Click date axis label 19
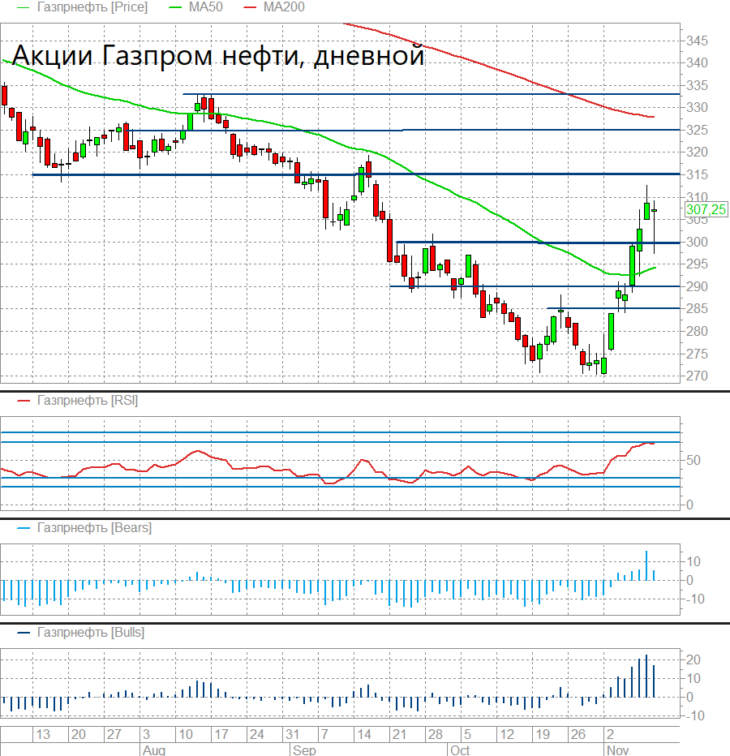This screenshot has height=756, width=730. pyautogui.click(x=542, y=735)
